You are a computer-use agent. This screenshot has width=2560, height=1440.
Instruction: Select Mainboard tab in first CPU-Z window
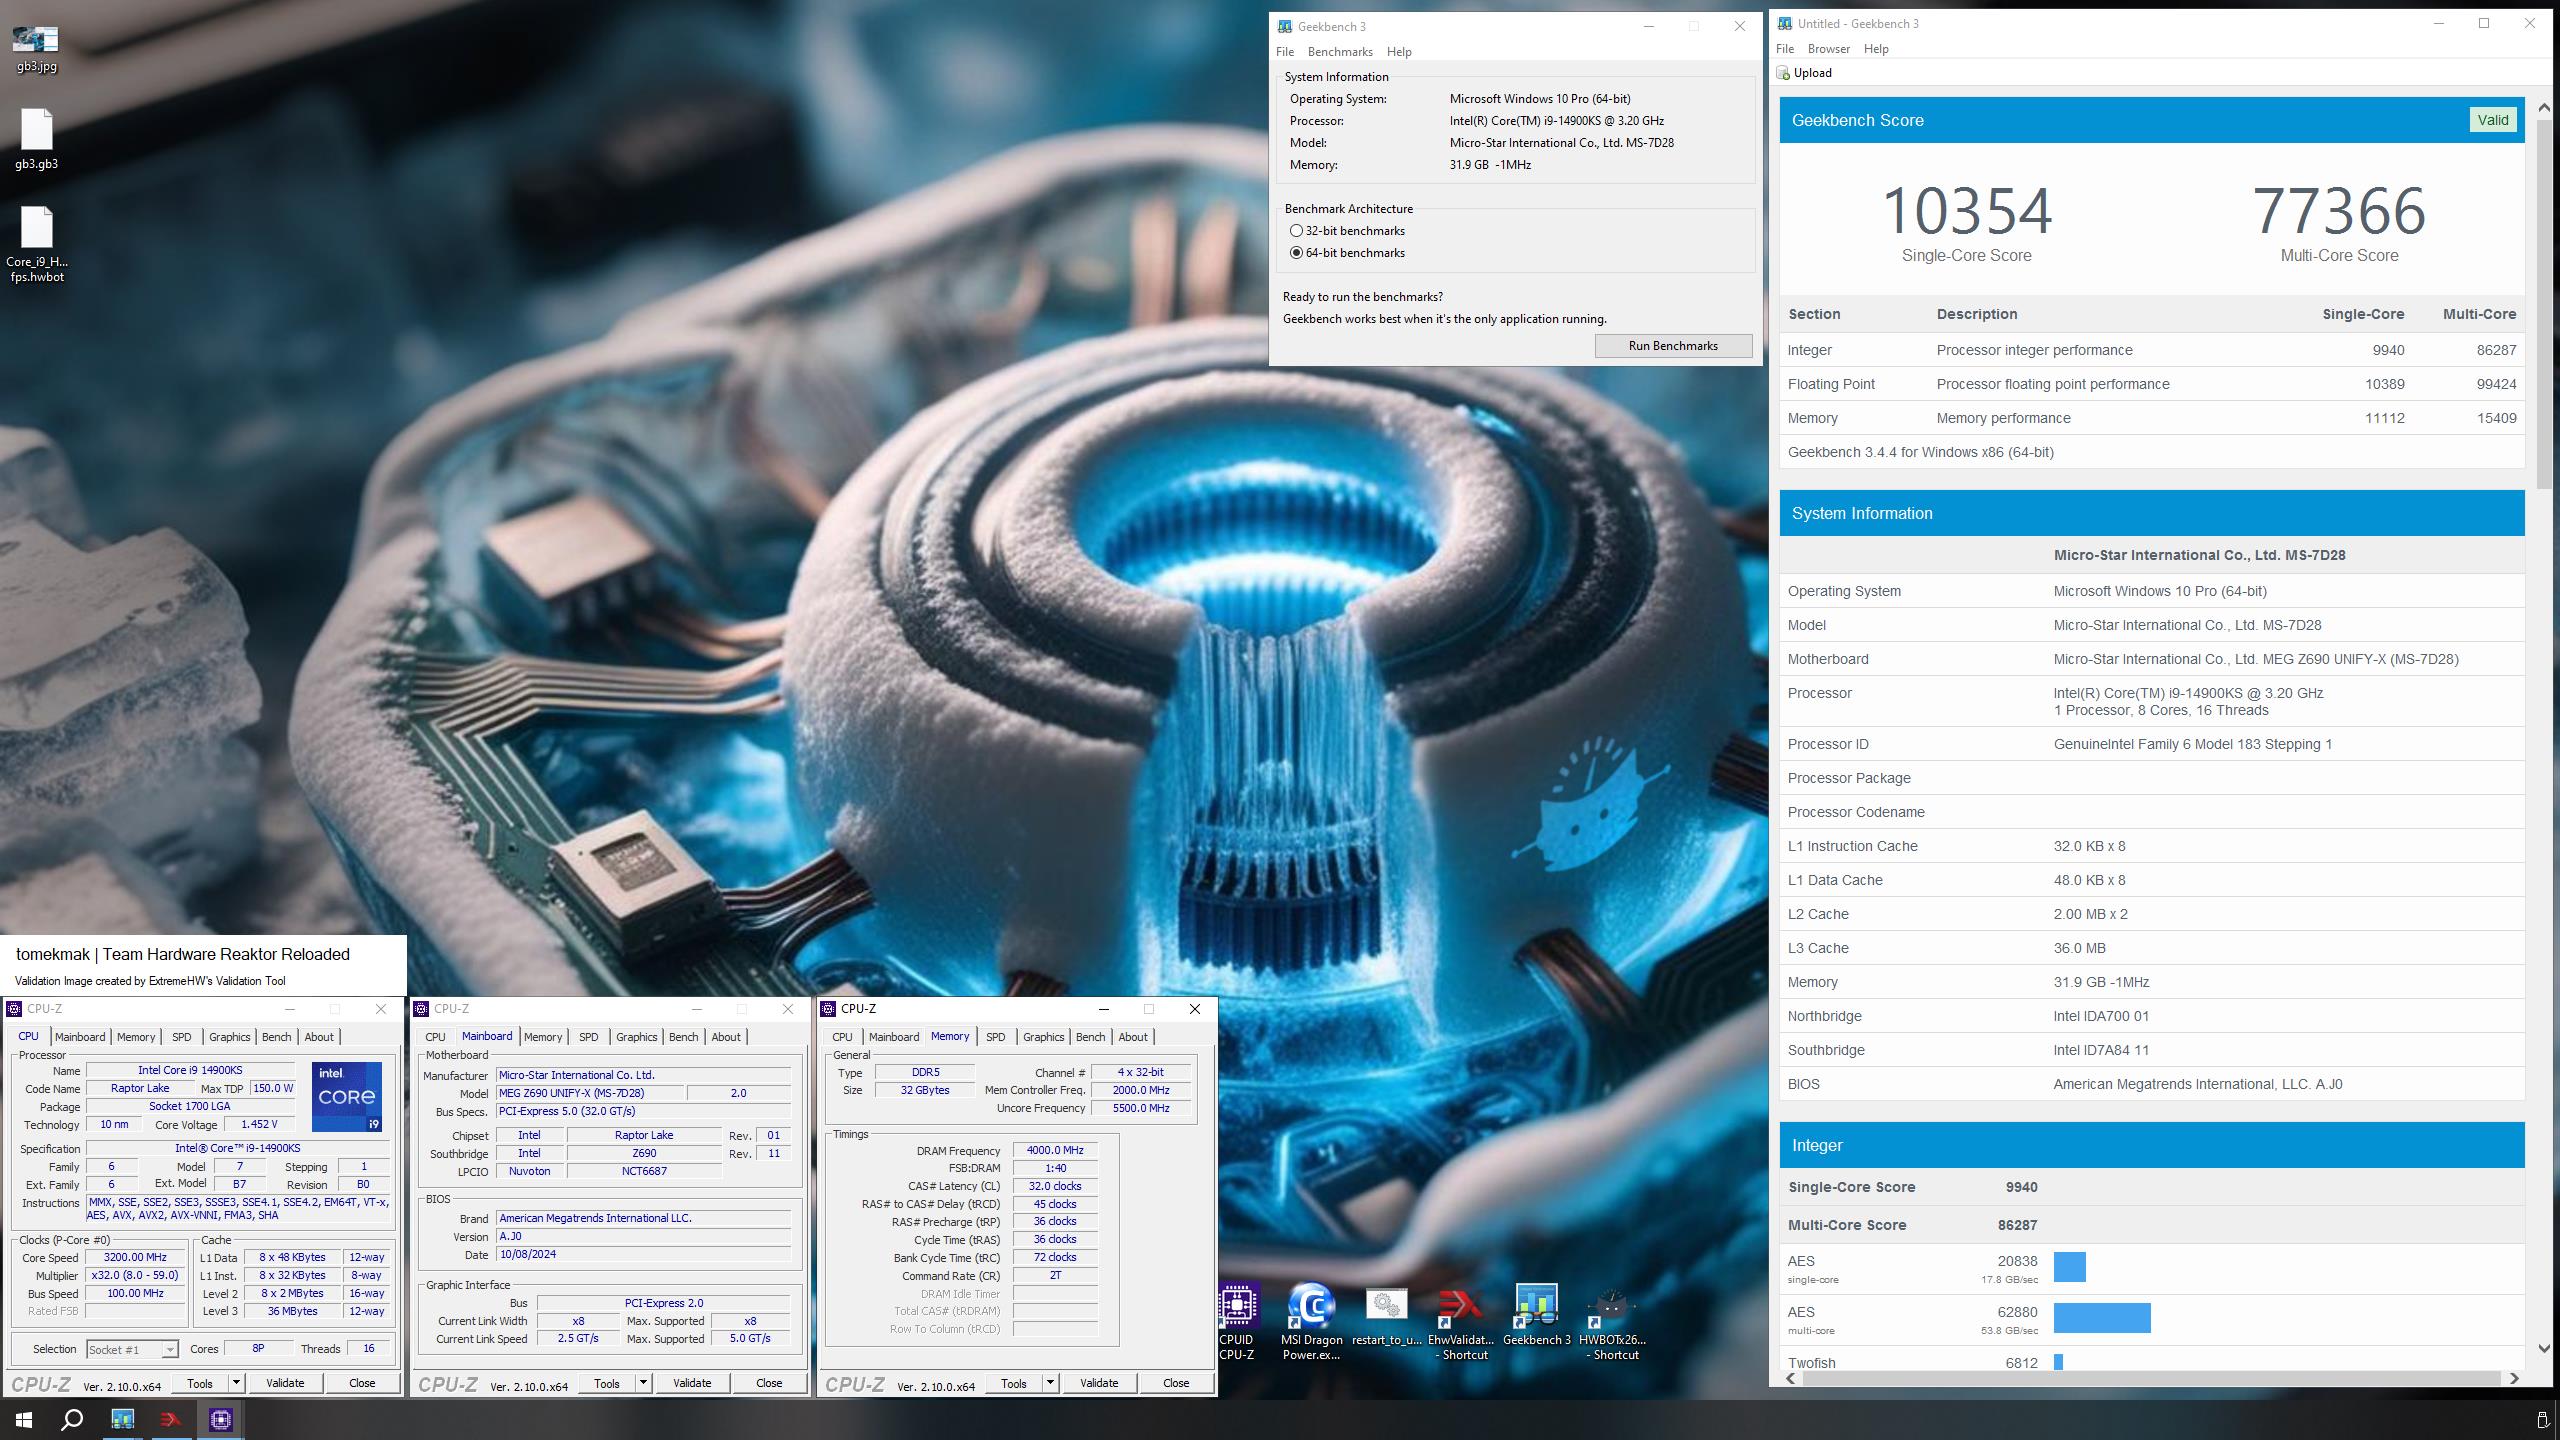[x=80, y=1037]
